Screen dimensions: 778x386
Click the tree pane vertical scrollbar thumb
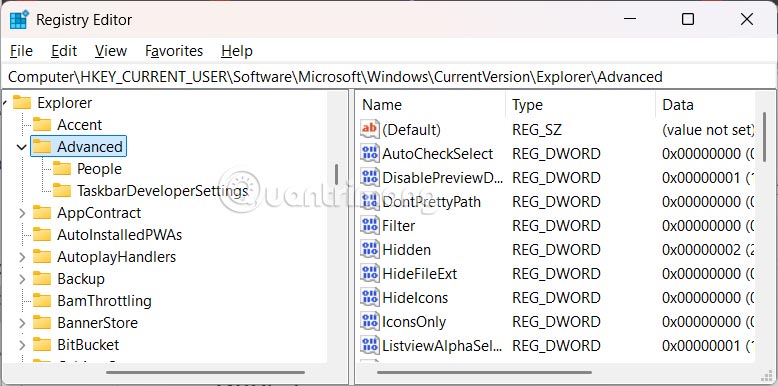pos(336,174)
